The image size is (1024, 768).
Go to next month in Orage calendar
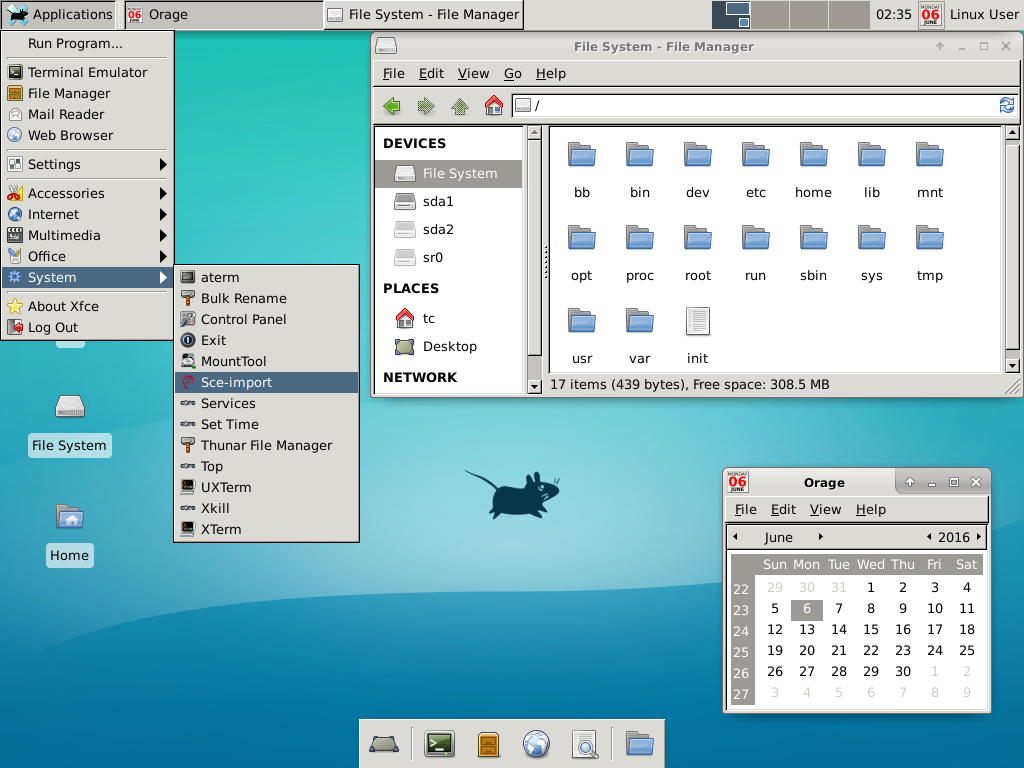click(821, 537)
